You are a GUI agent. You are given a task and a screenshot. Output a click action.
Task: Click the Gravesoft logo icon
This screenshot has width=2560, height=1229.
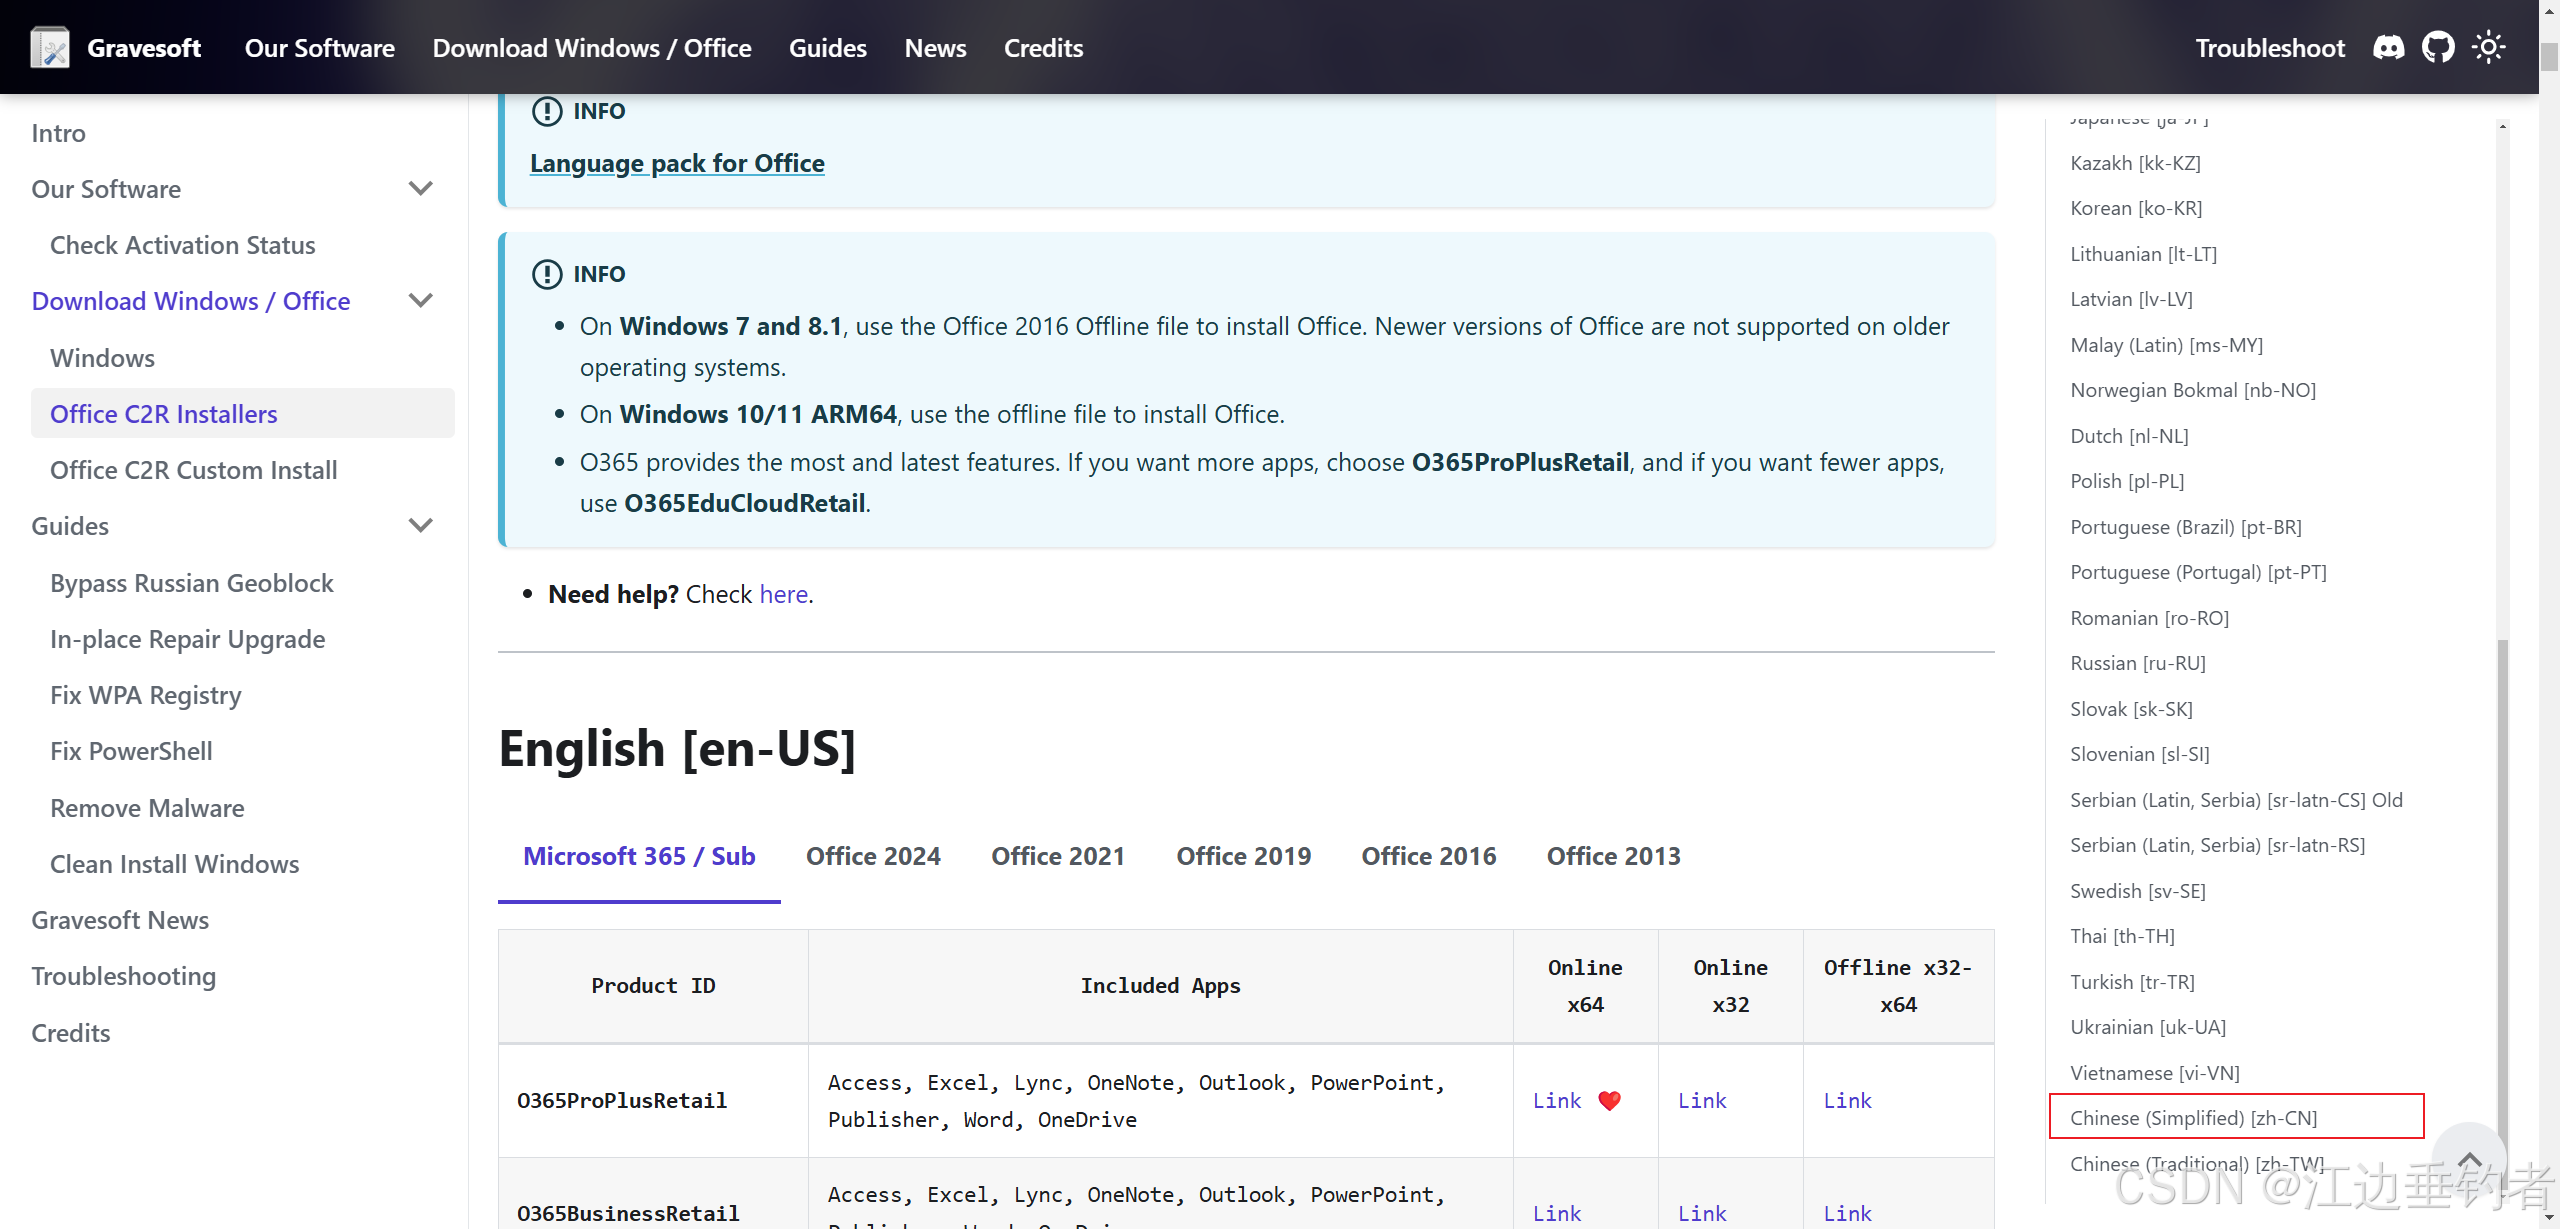pos(50,47)
